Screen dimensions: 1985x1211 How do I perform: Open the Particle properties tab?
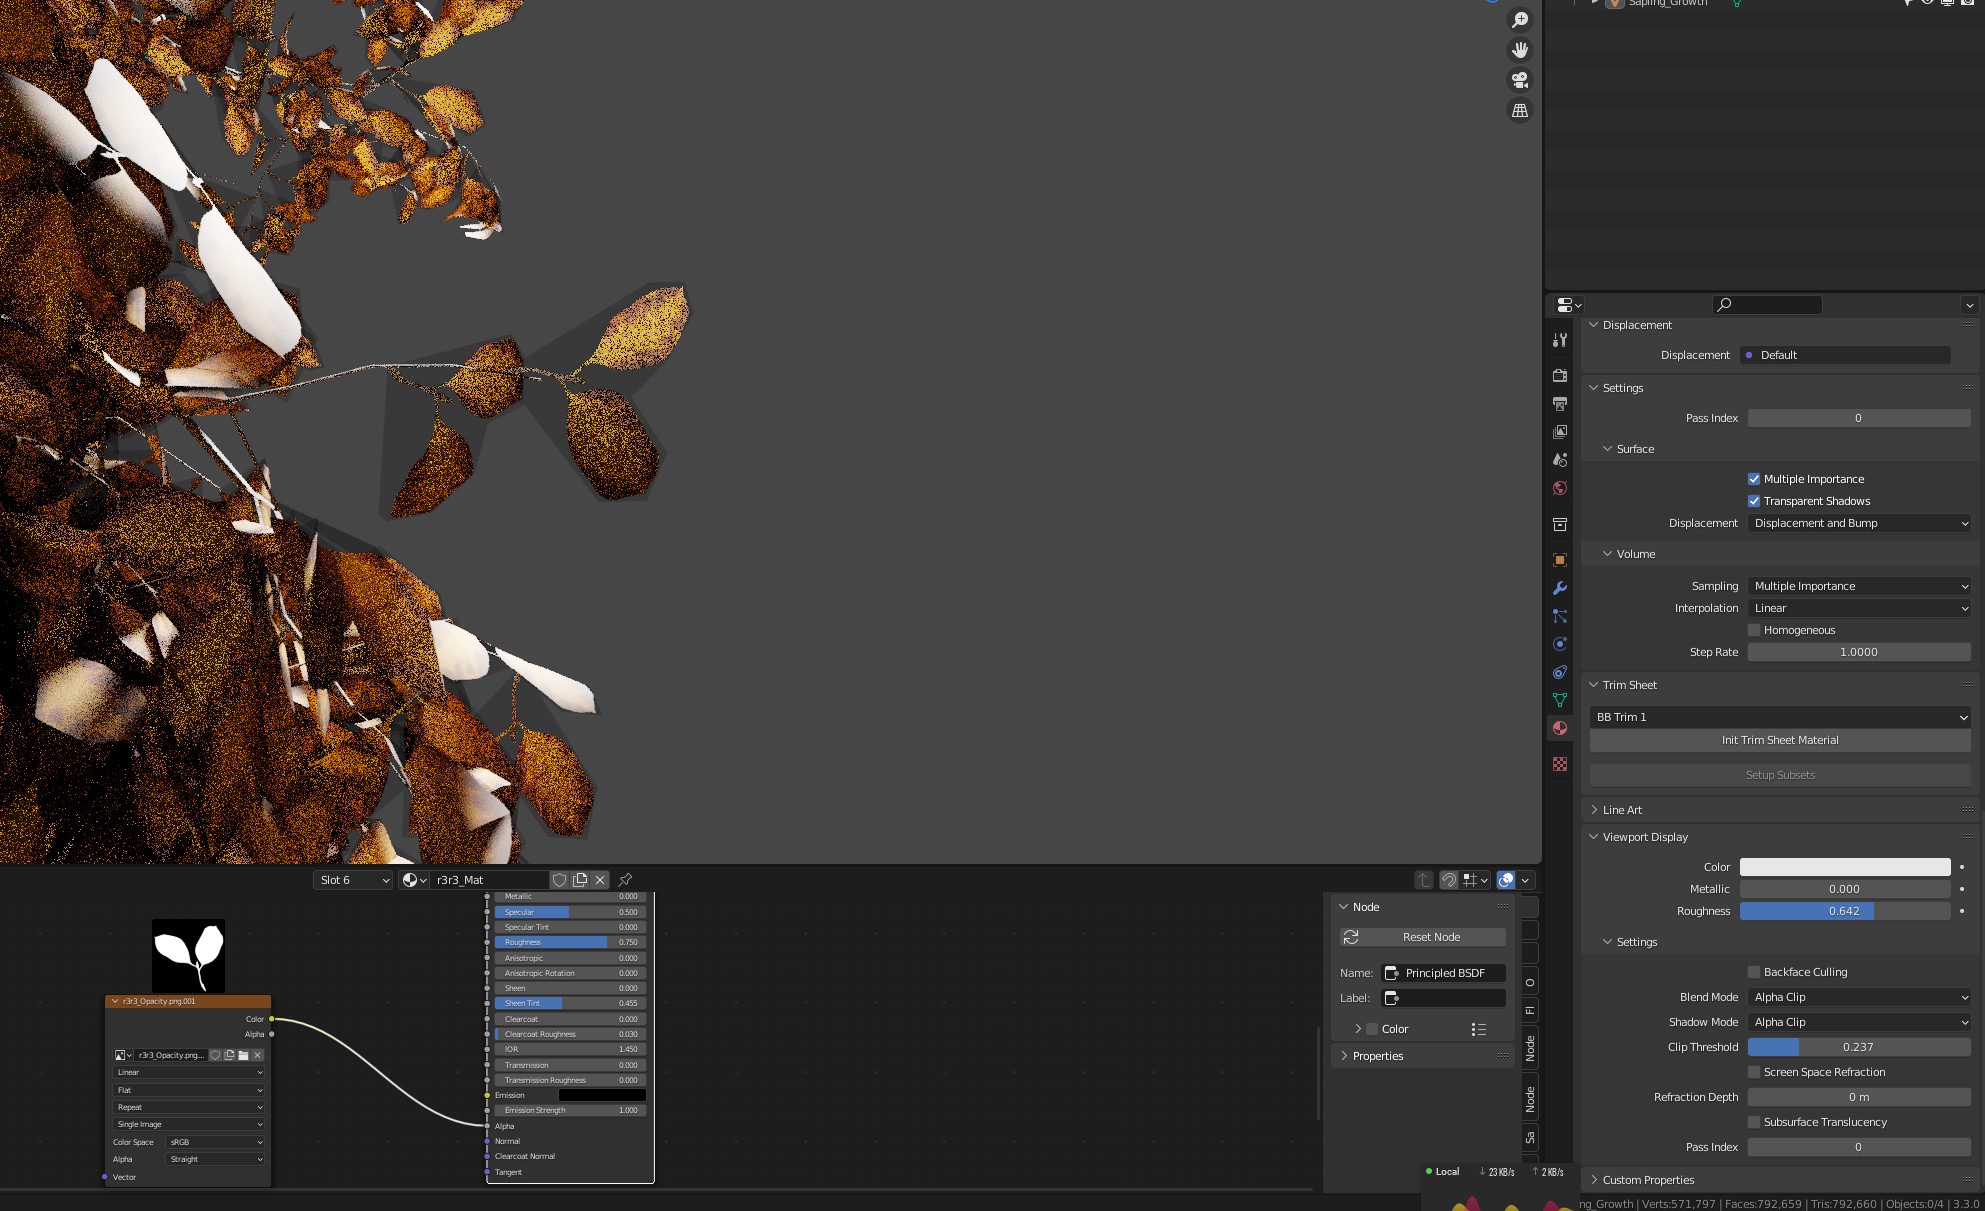click(1560, 616)
